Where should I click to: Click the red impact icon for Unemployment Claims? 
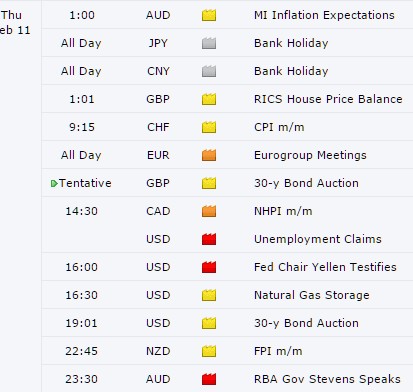(x=209, y=239)
